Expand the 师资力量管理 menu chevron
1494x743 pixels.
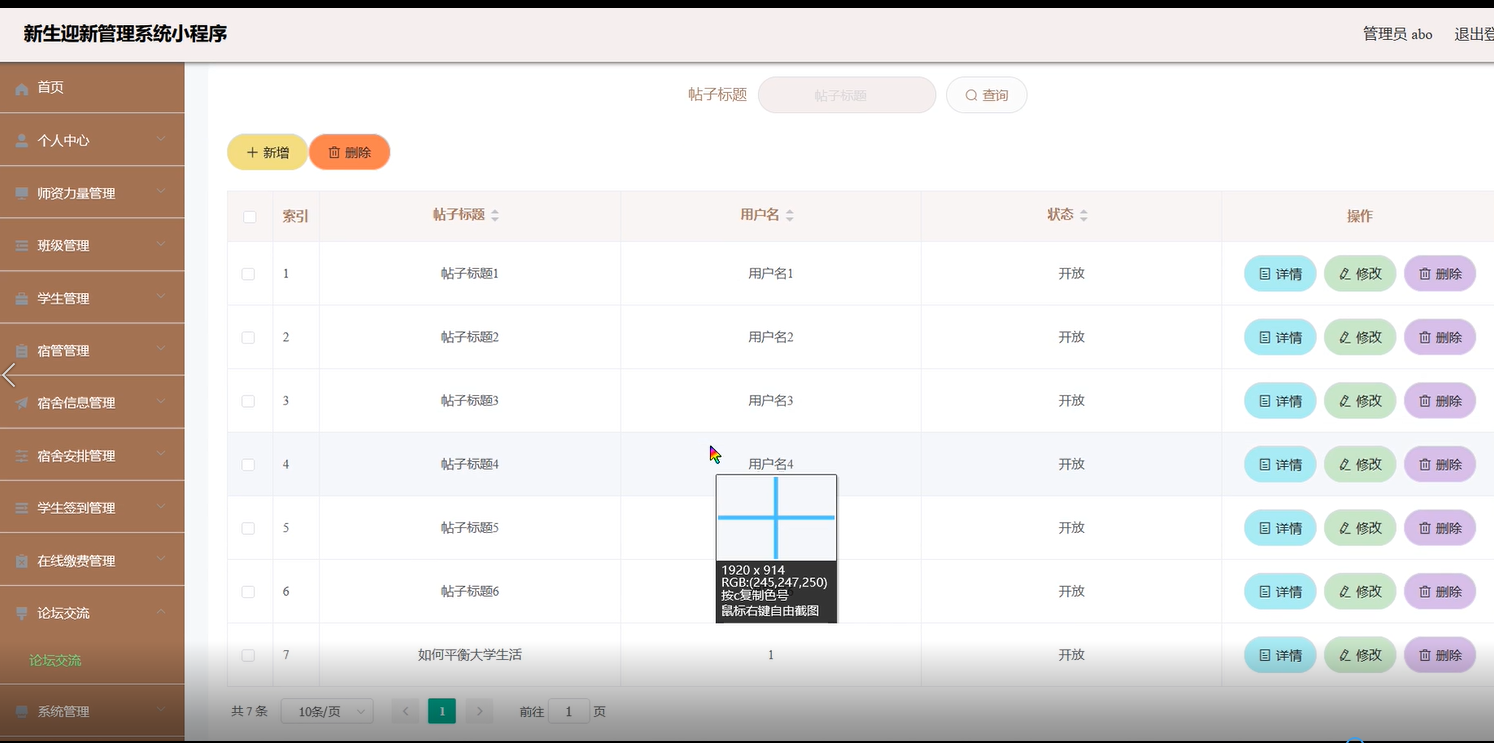point(162,192)
